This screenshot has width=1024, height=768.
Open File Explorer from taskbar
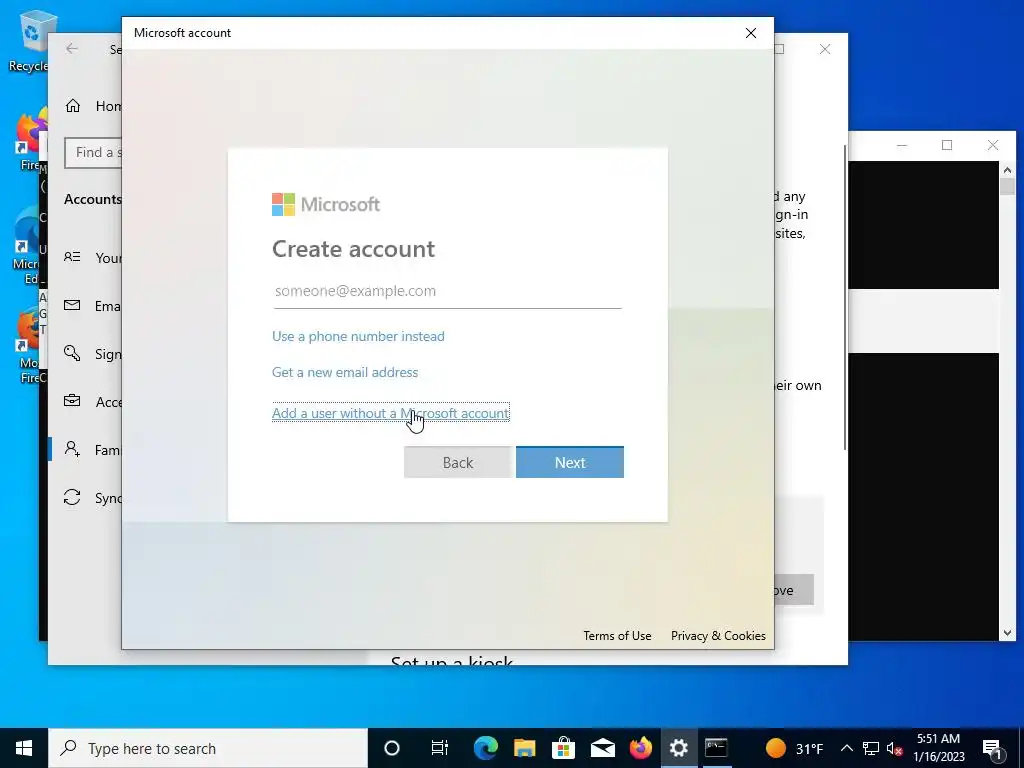524,748
